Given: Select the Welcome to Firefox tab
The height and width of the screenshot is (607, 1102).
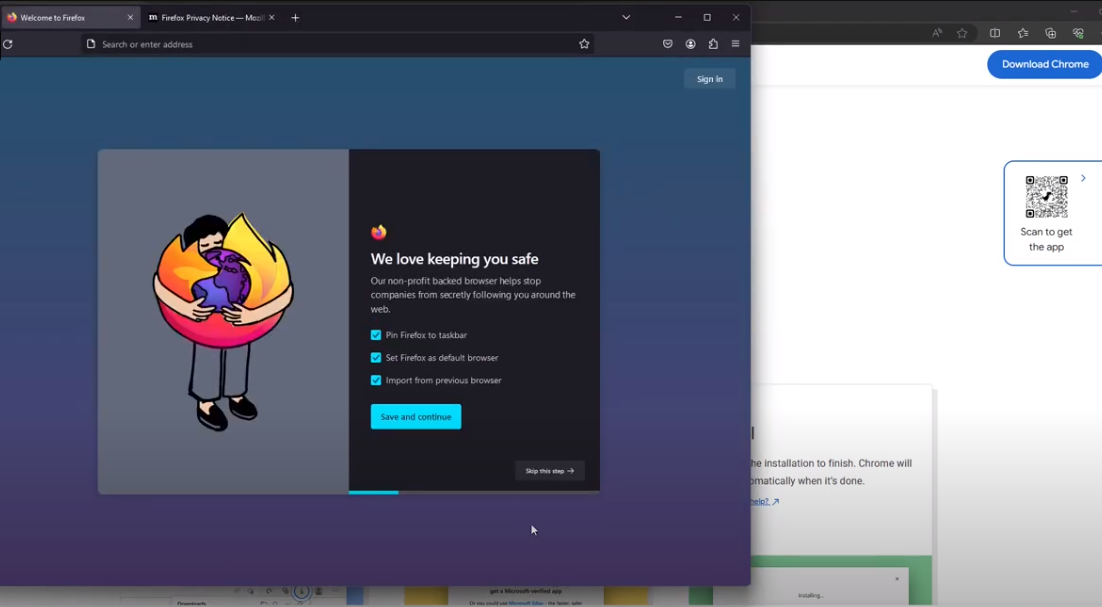Looking at the screenshot, I should (65, 17).
